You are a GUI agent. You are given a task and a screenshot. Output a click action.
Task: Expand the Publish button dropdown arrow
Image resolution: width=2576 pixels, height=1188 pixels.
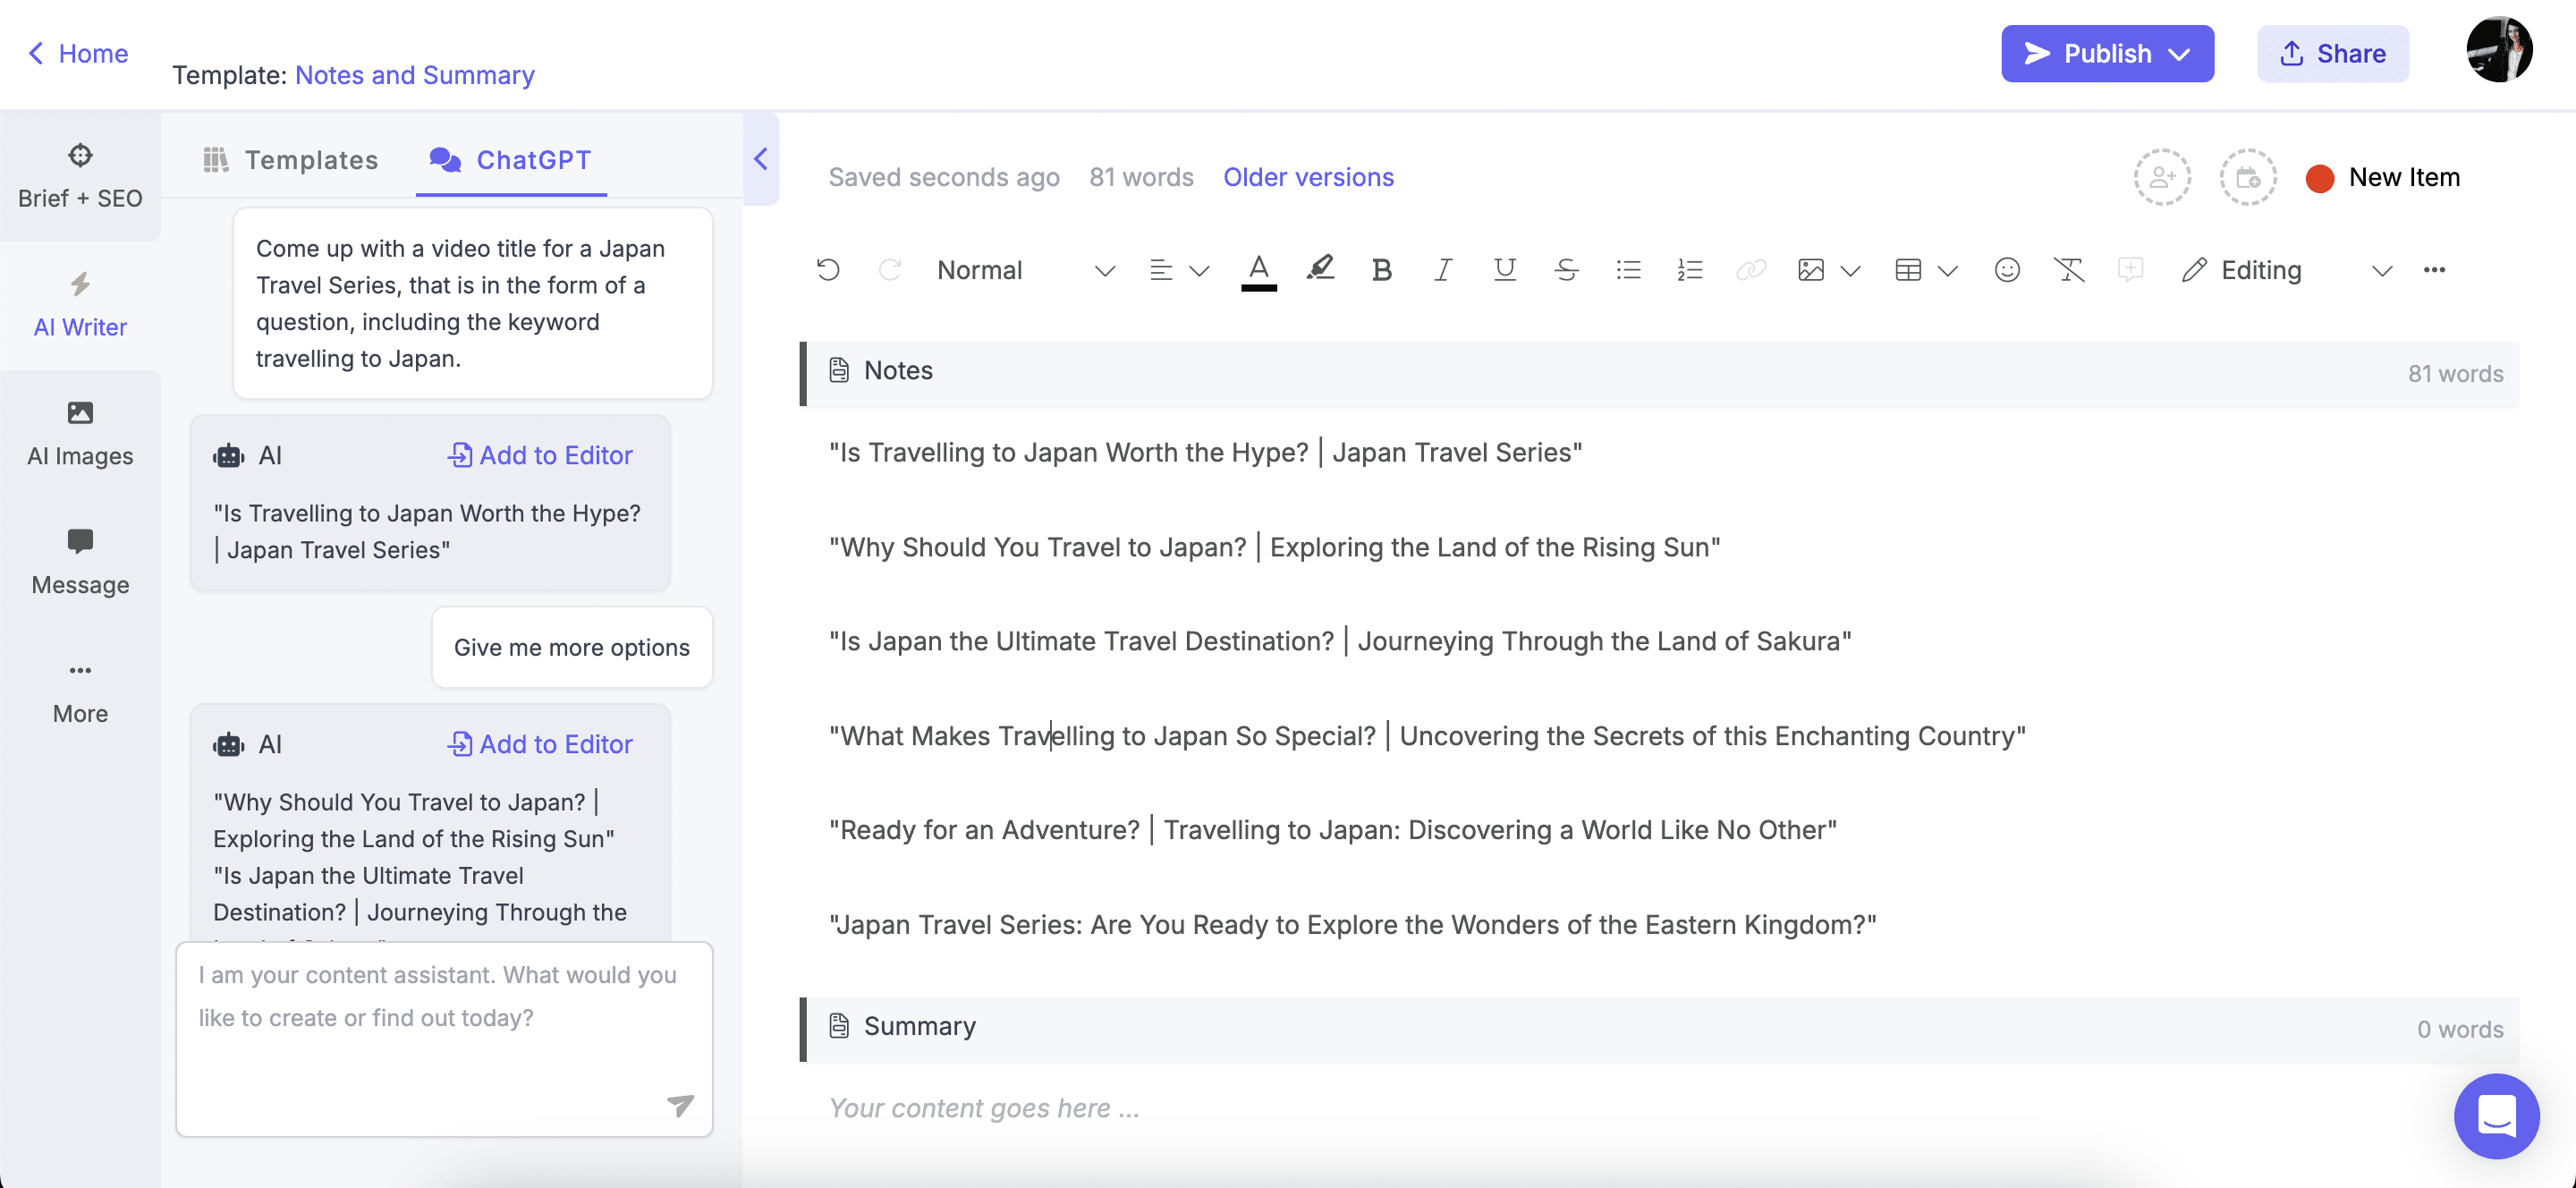pyautogui.click(x=2180, y=54)
